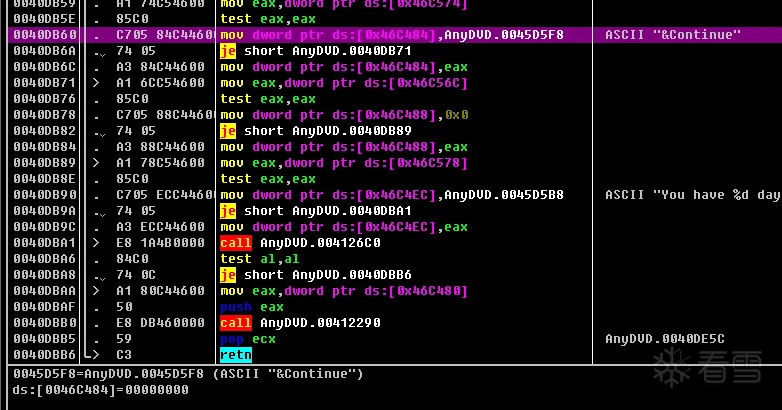Select the 'pop ecx' instruction
The width and height of the screenshot is (782, 410).
click(x=248, y=339)
